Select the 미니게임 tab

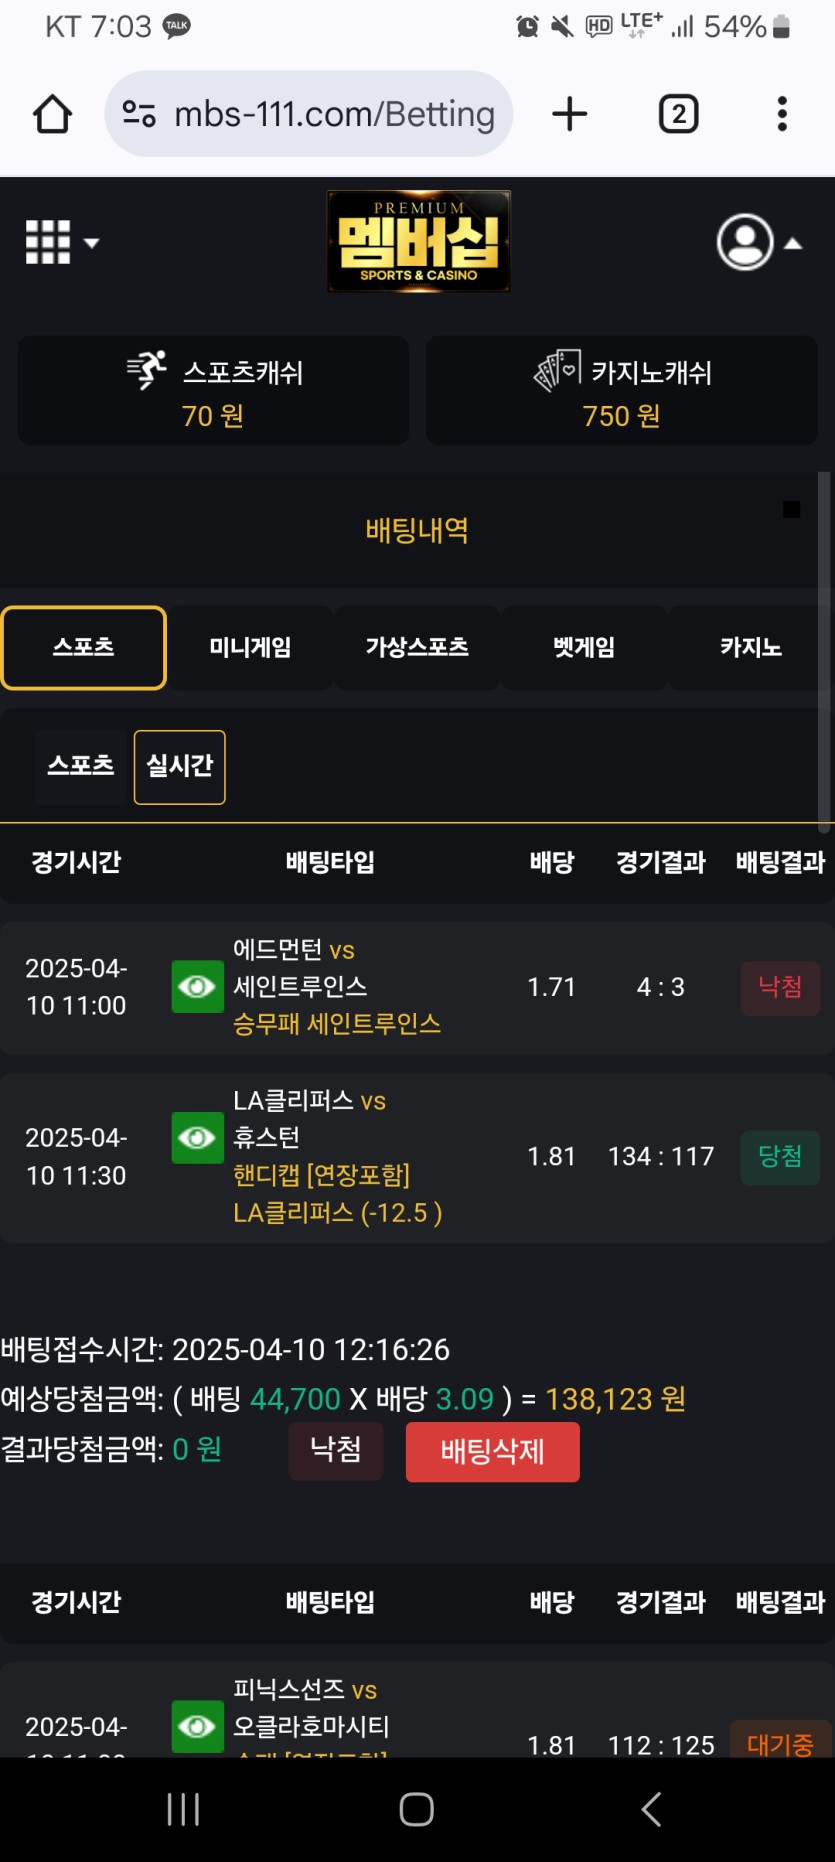coord(250,648)
